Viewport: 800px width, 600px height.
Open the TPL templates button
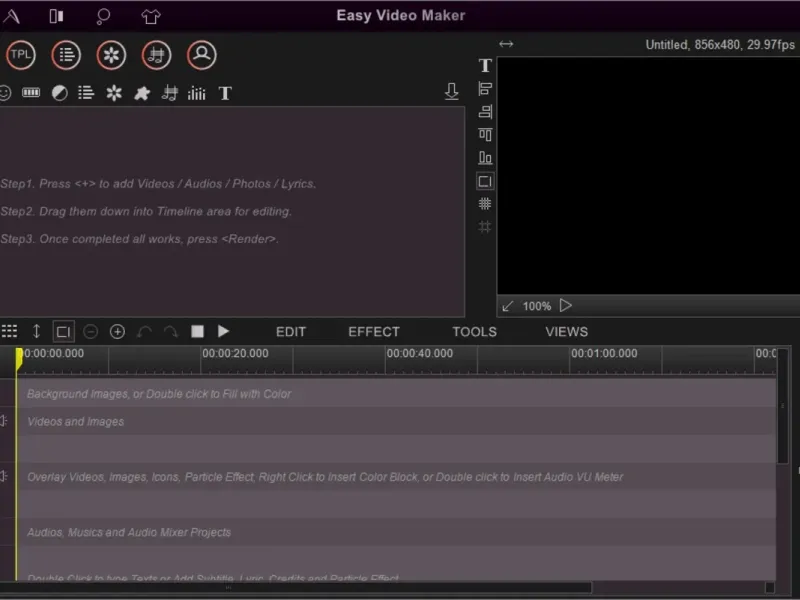21,55
